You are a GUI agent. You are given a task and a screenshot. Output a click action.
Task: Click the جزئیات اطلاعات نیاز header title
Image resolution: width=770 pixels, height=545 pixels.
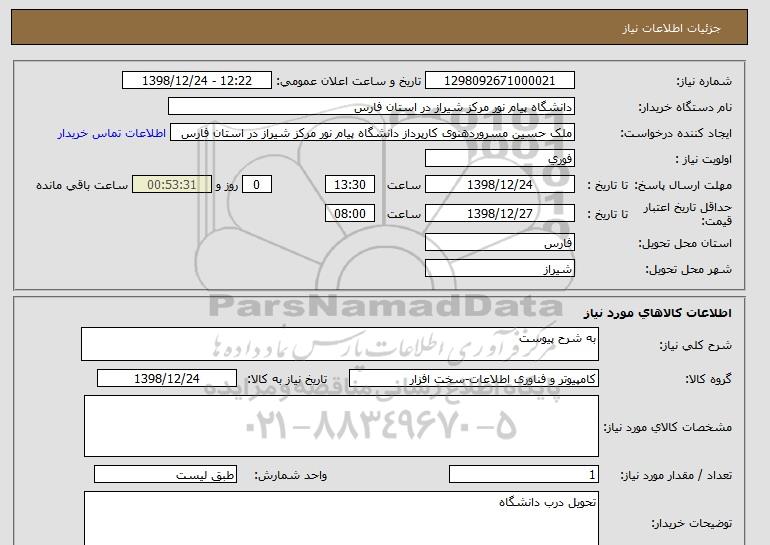pos(671,28)
